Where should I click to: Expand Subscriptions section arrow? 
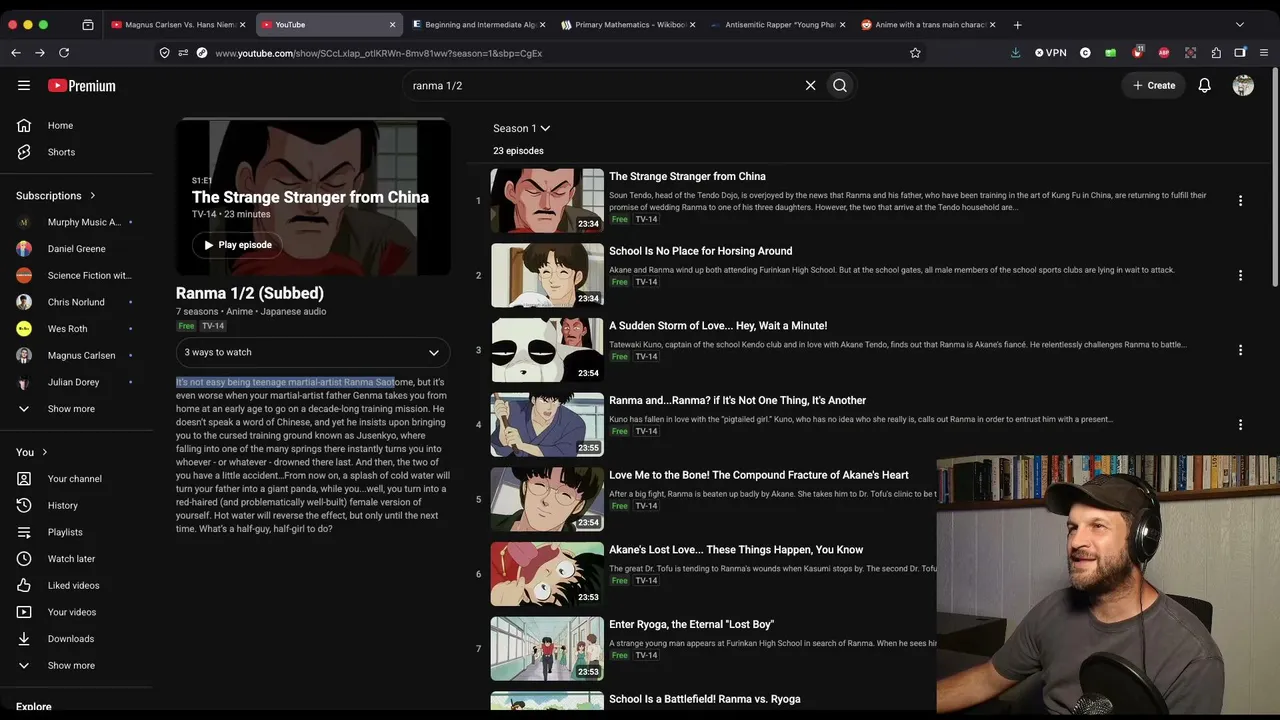pyautogui.click(x=93, y=196)
